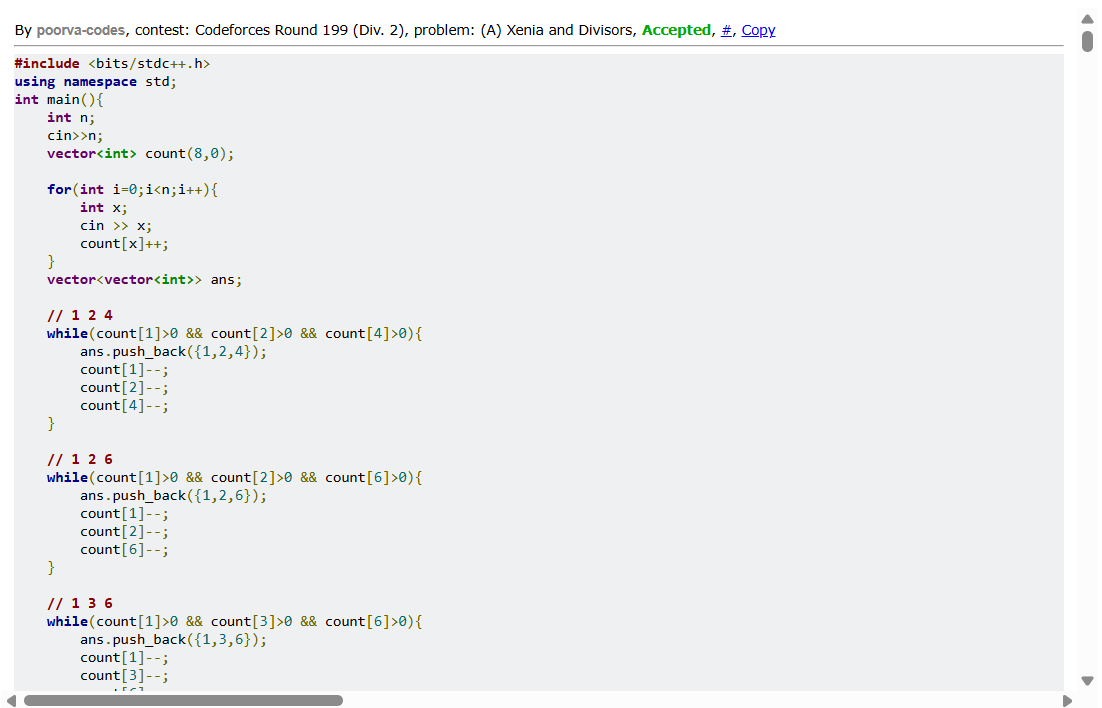Screen dimensions: 1102x708
Task: Click the int main(){ line
Action: [59, 99]
